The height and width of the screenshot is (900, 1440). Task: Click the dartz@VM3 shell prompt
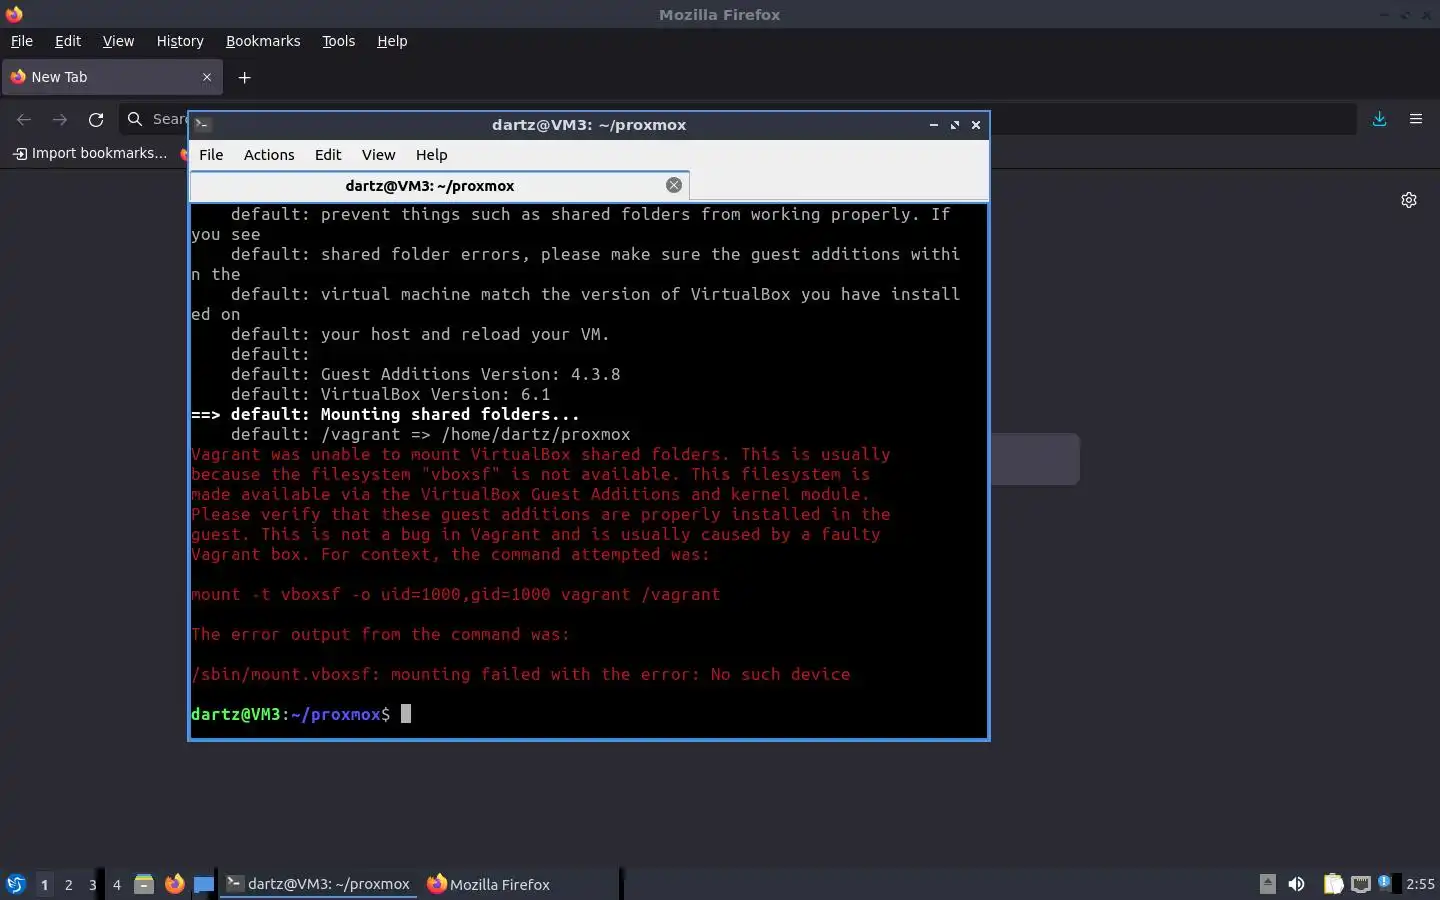click(x=290, y=714)
